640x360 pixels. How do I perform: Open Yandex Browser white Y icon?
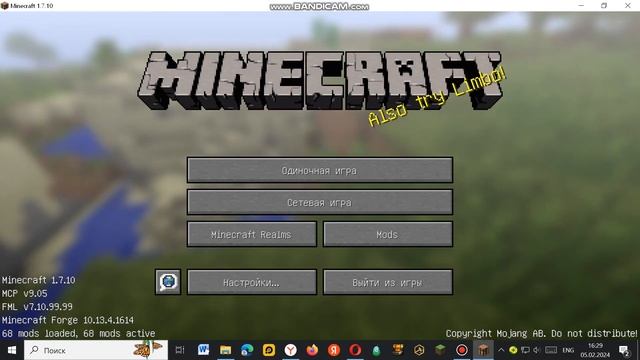[291, 350]
